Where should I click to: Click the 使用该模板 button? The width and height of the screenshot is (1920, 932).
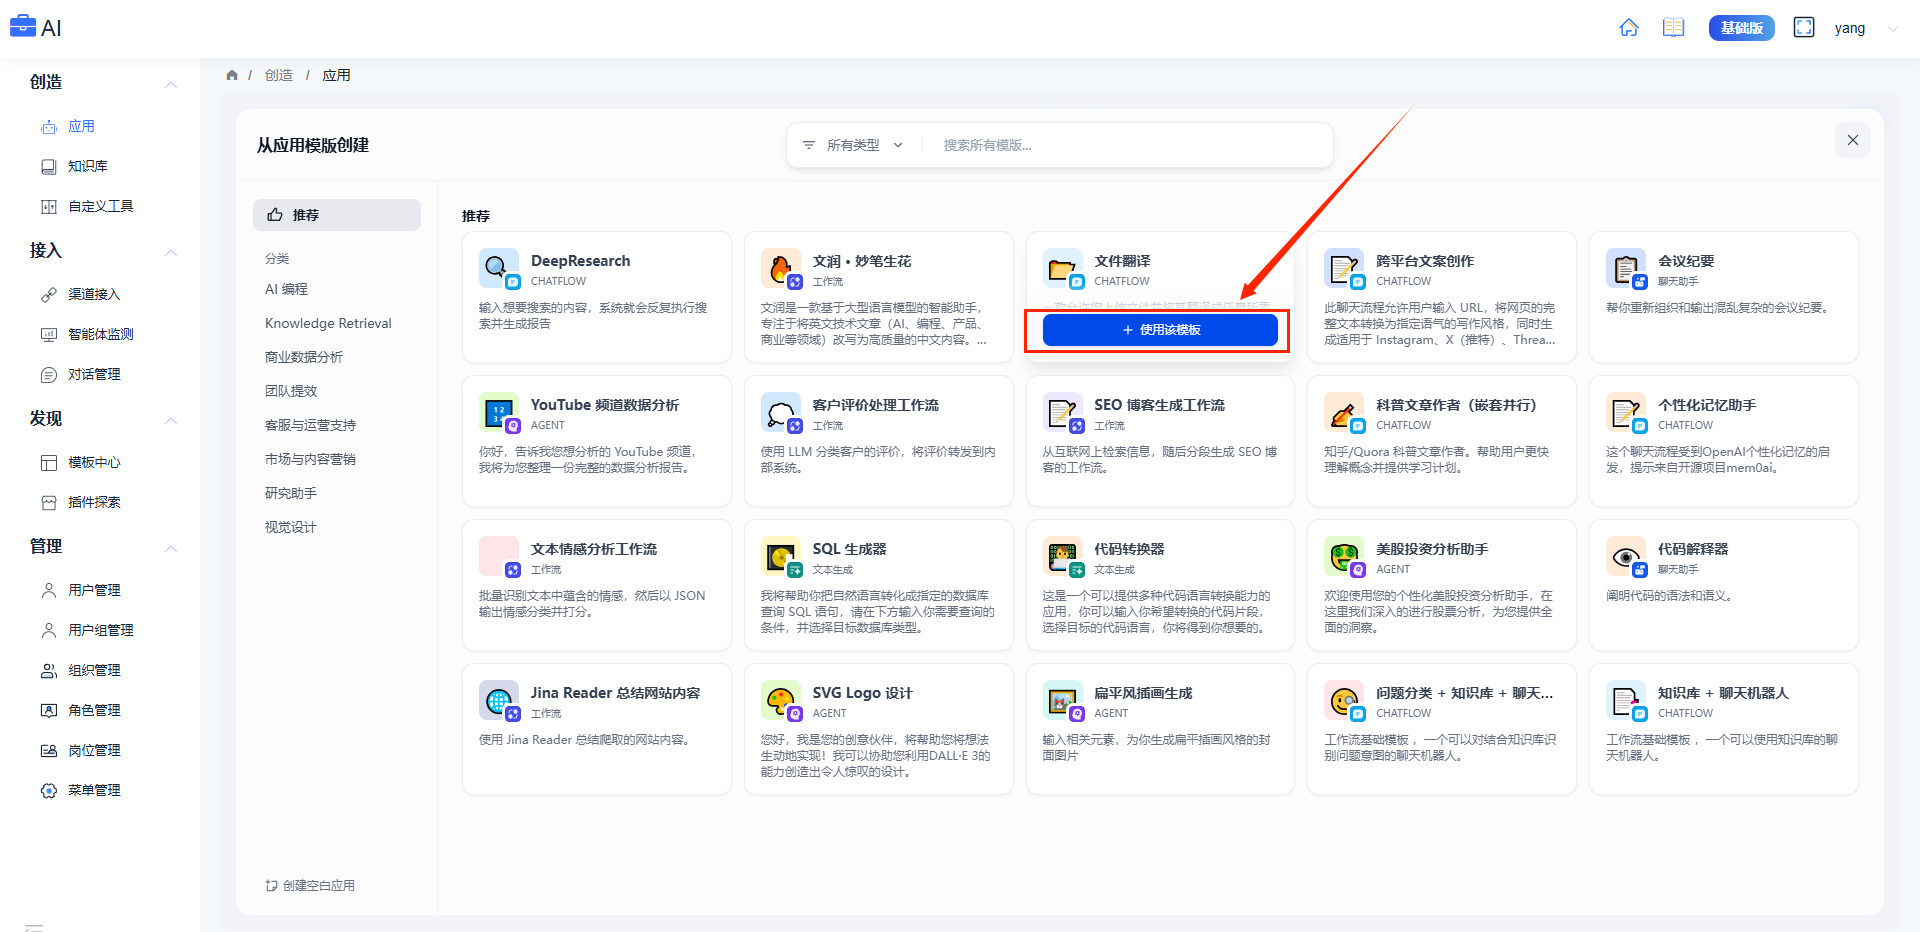point(1160,330)
